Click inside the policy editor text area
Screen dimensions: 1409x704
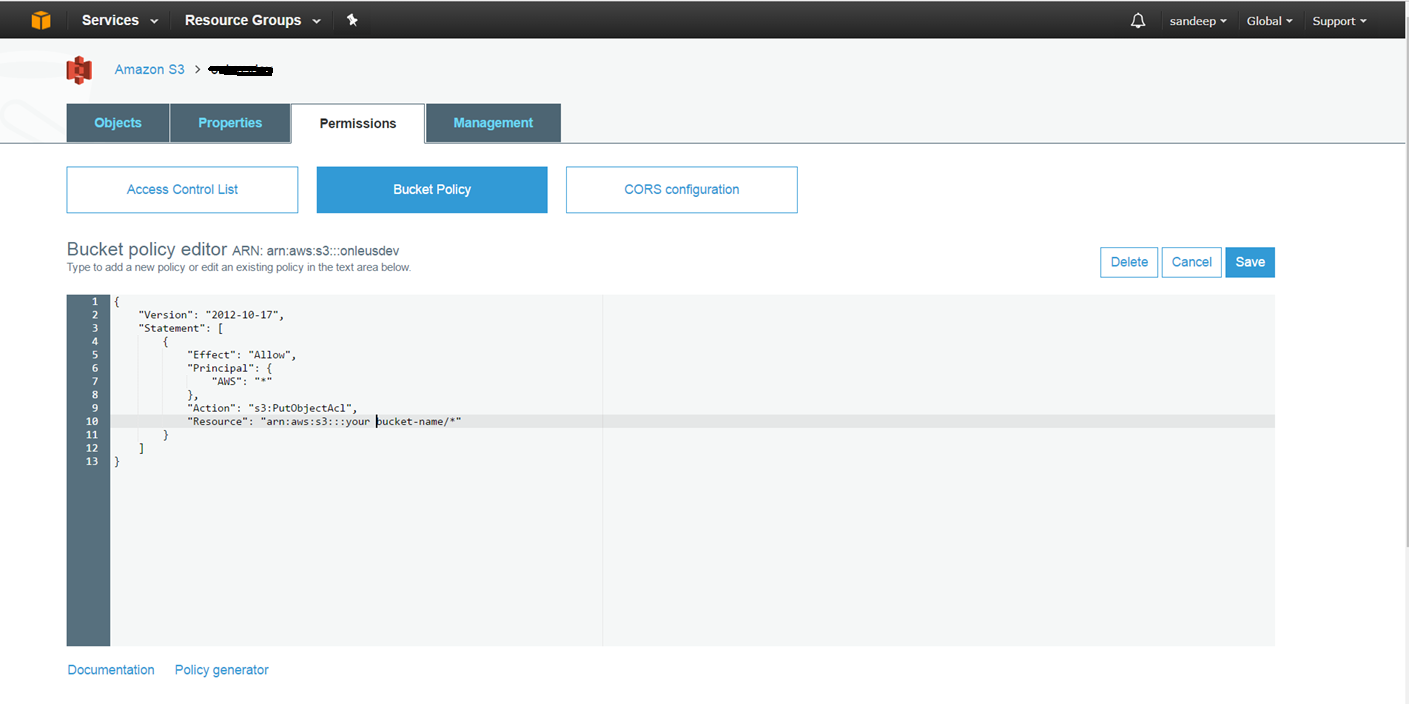[692, 470]
